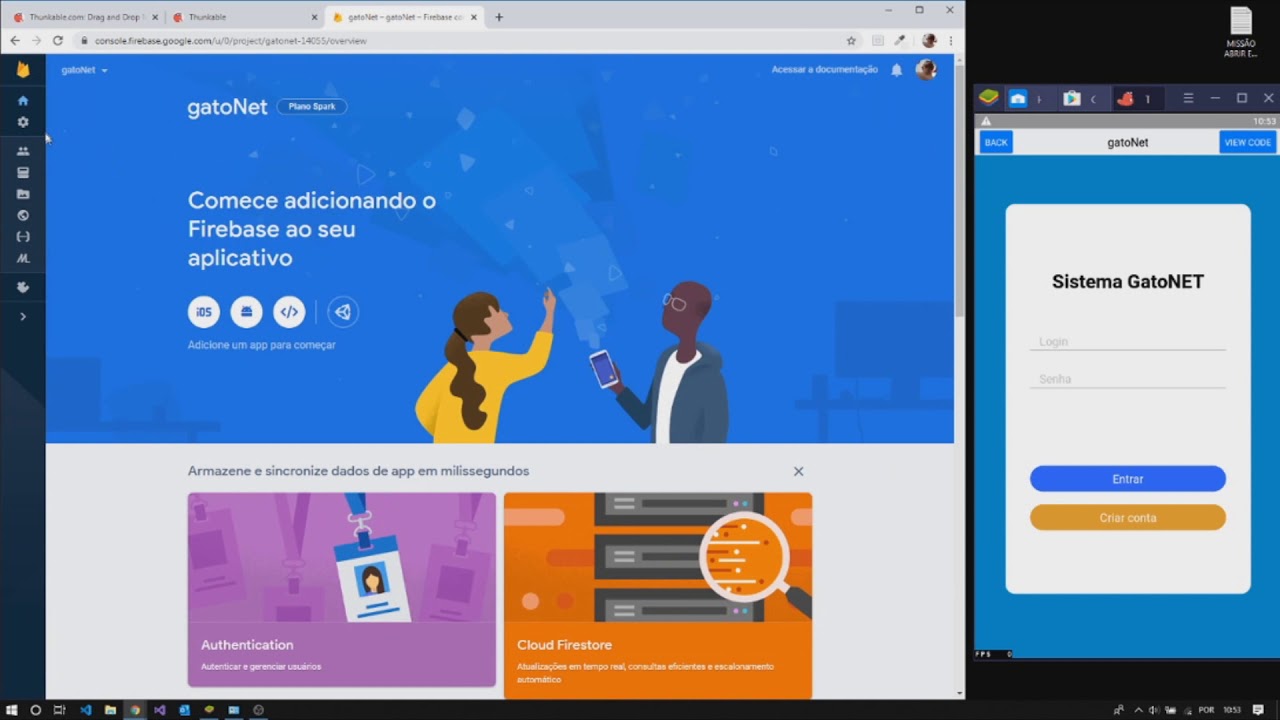Focus the Senha password field
Viewport: 1280px width, 720px height.
coord(1128,379)
